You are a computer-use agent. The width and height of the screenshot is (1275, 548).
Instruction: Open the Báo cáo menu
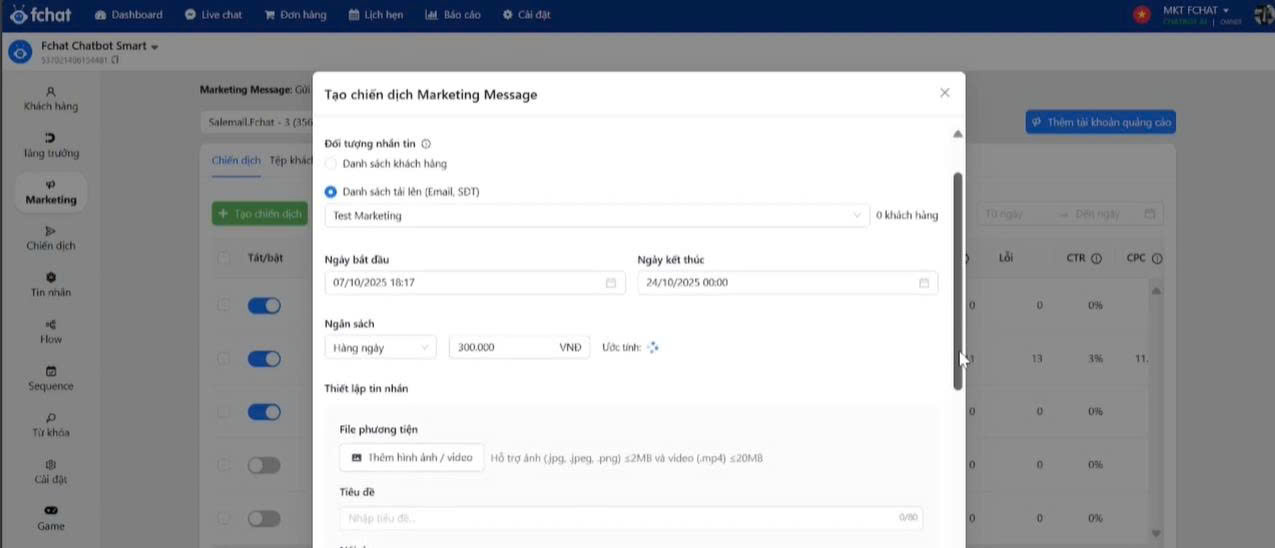pyautogui.click(x=451, y=15)
